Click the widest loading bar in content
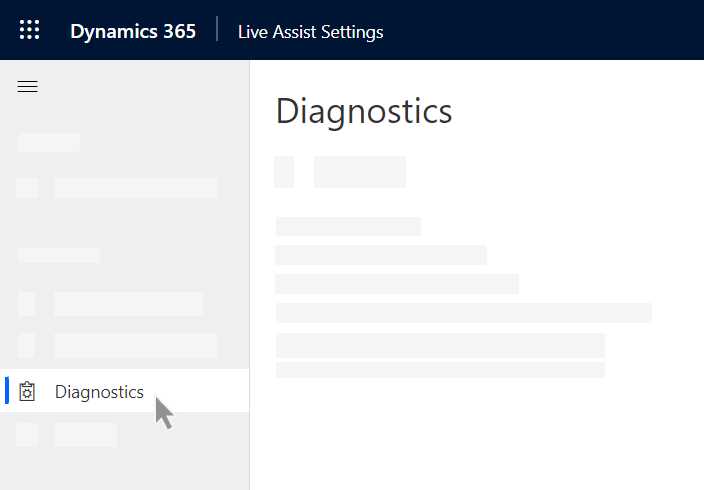704x490 pixels. point(464,313)
